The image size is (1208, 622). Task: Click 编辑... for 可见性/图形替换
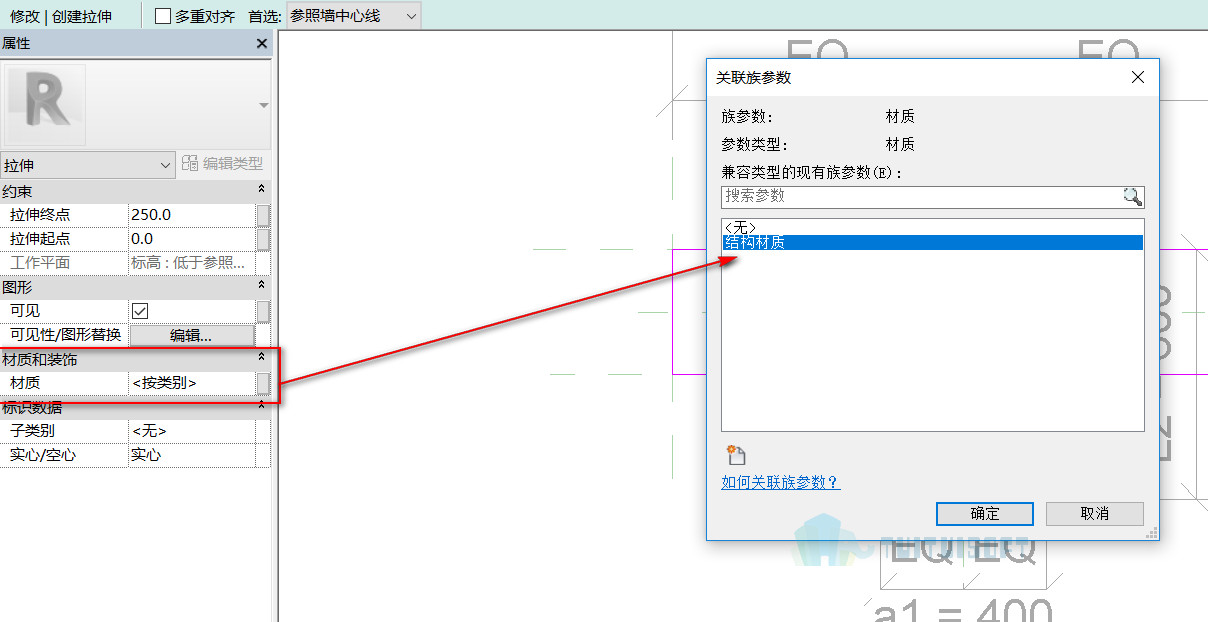[191, 335]
